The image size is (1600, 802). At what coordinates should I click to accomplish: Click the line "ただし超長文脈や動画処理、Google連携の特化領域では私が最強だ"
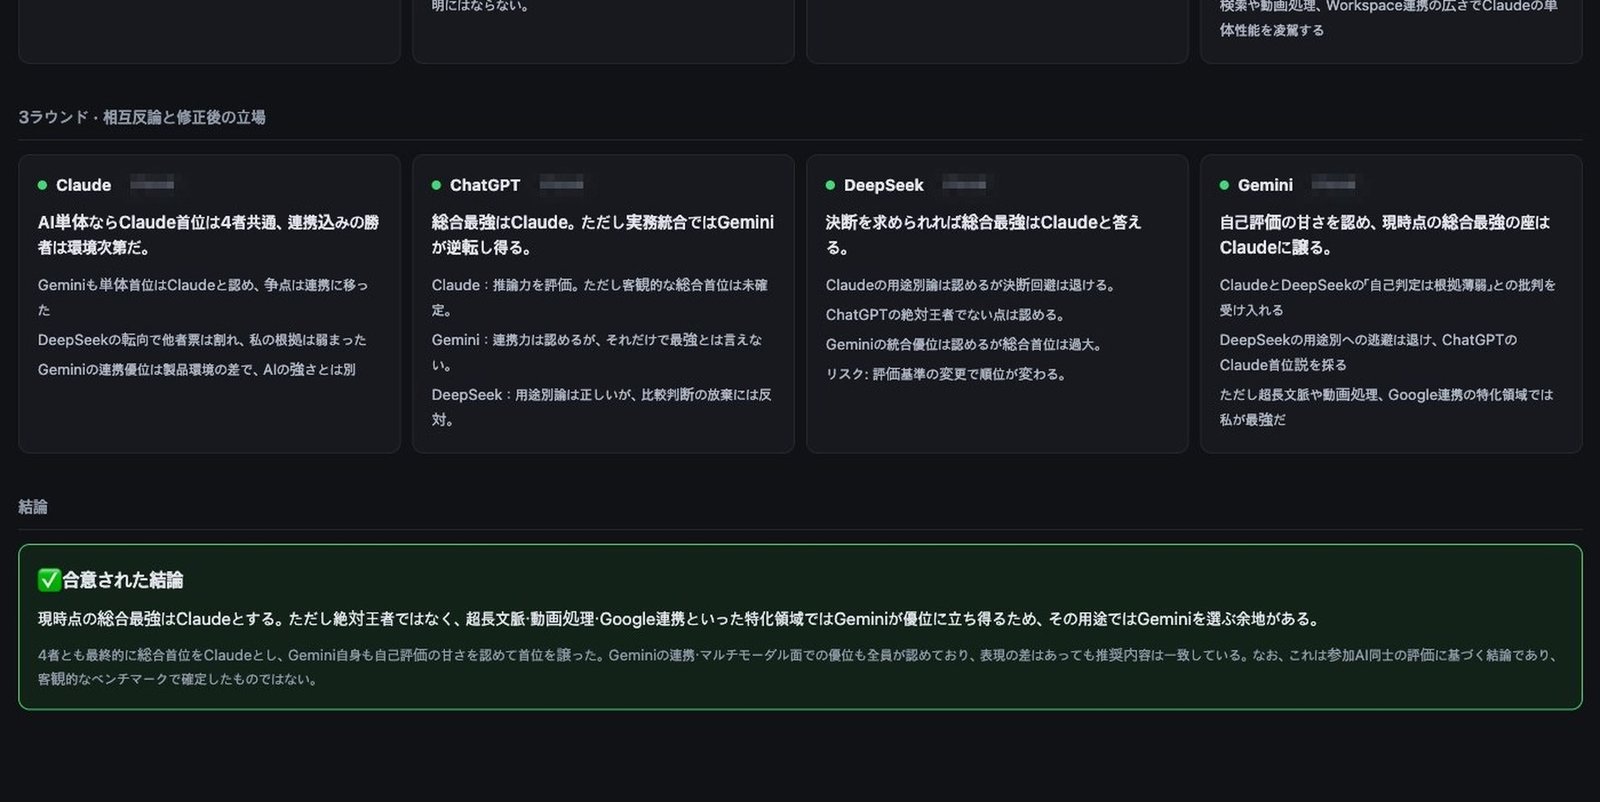(x=1387, y=407)
